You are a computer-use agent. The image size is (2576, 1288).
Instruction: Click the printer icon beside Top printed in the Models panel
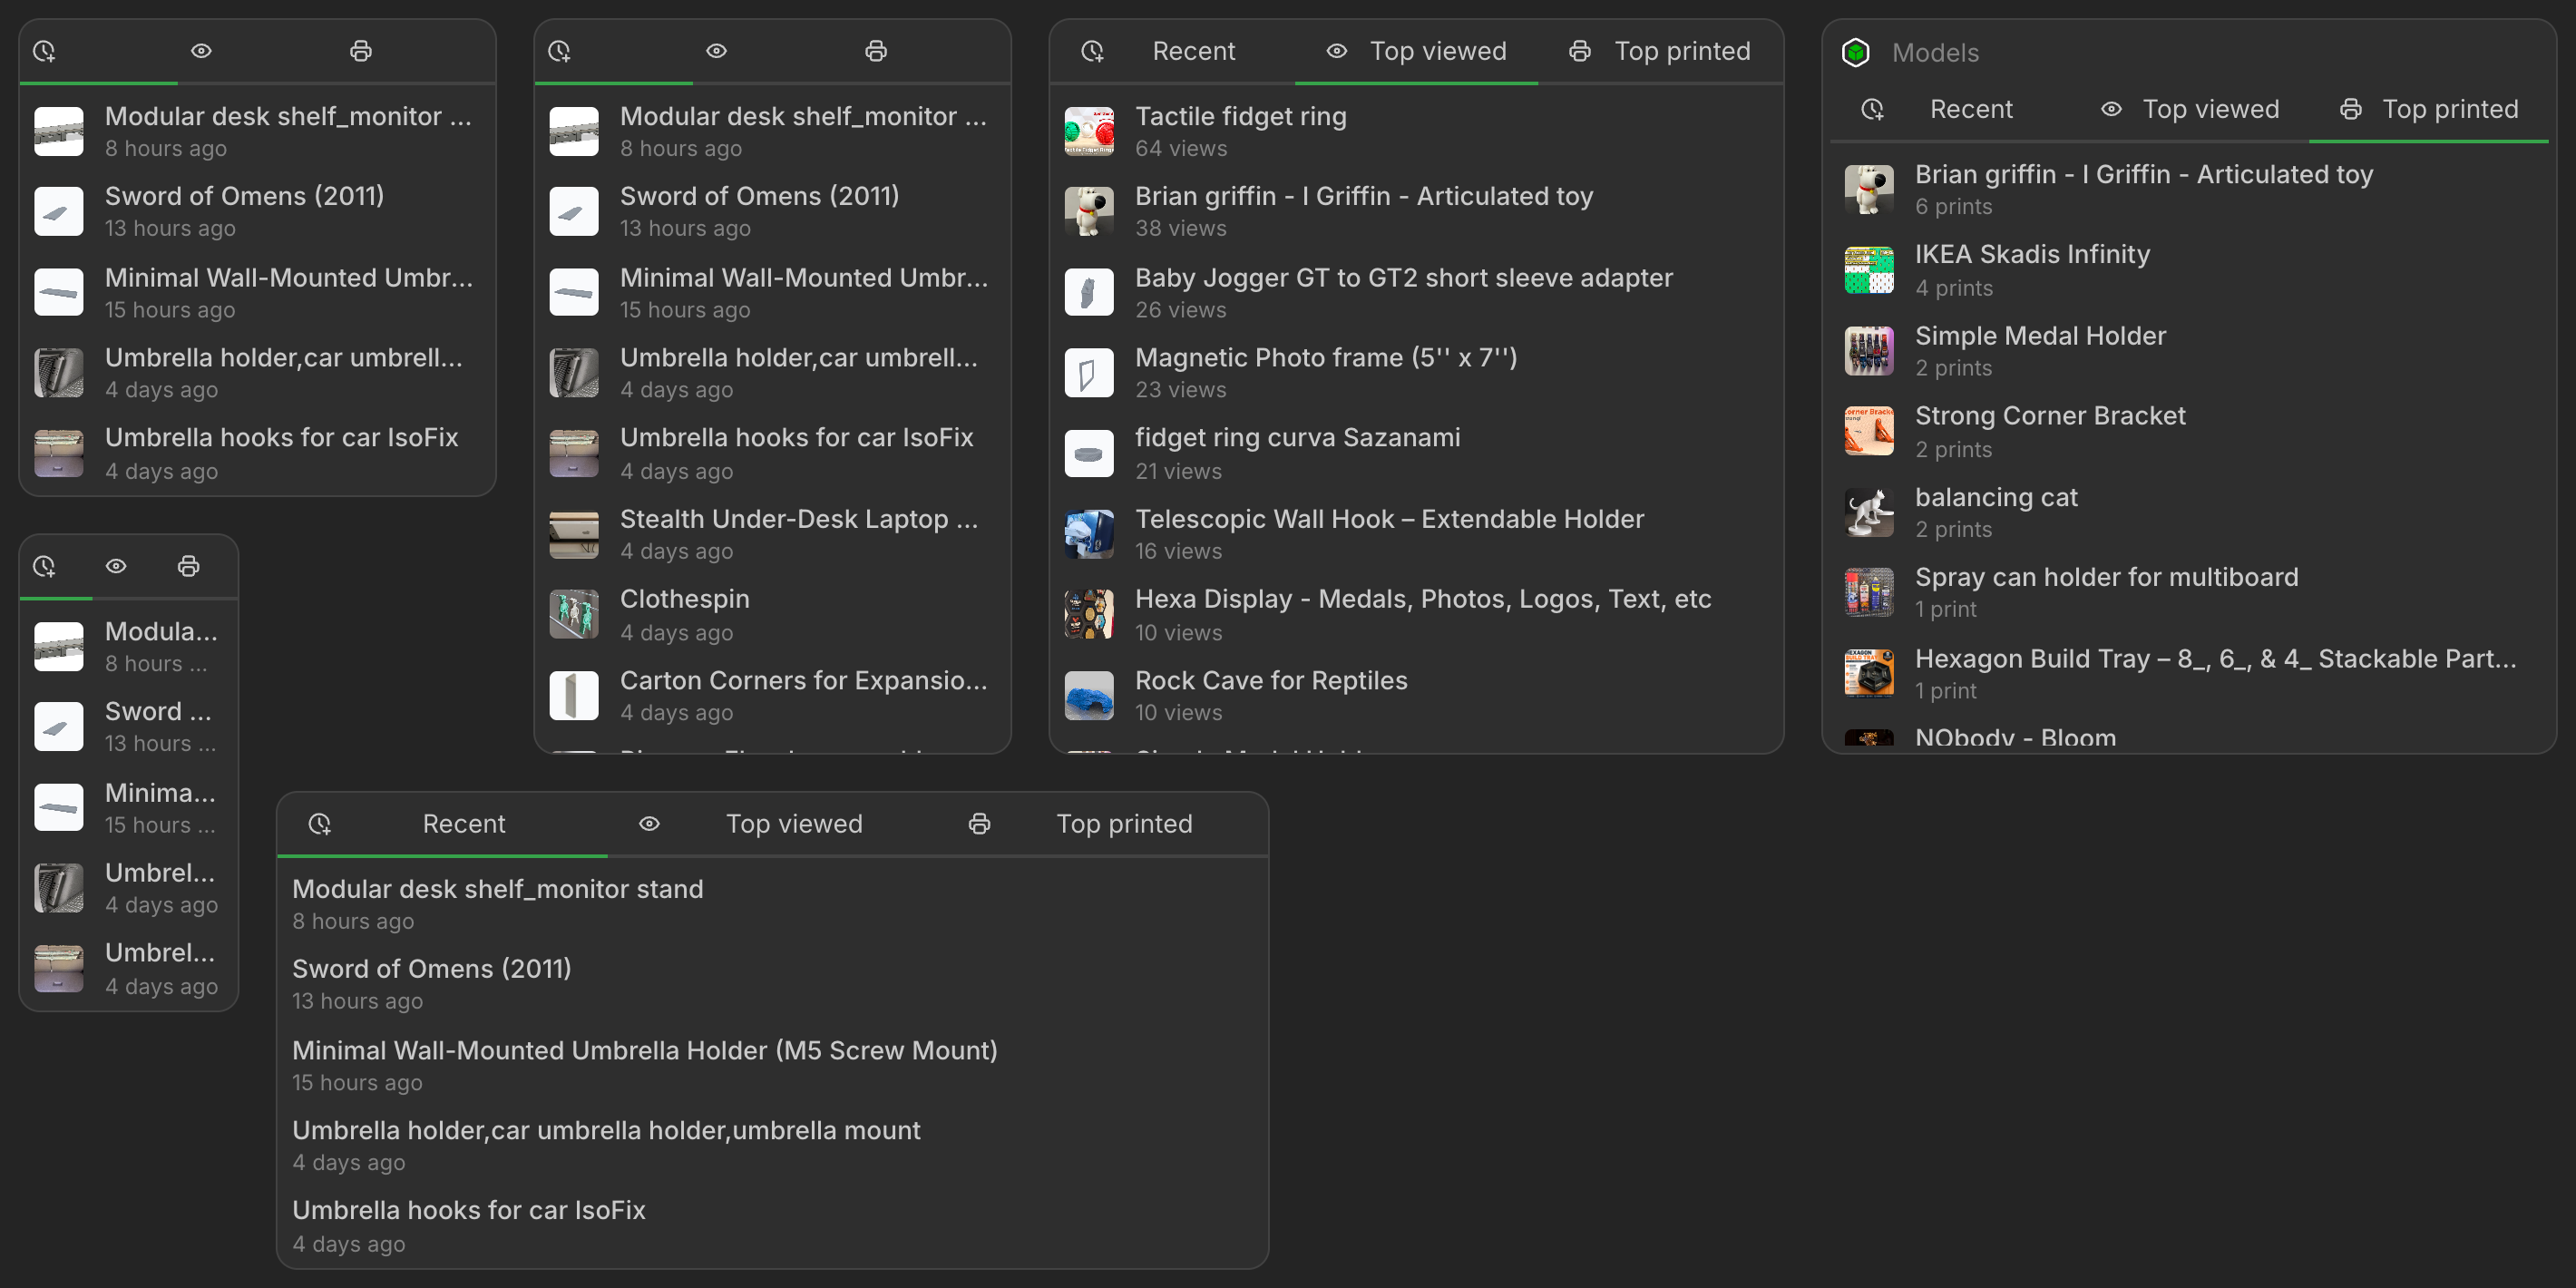2351,109
